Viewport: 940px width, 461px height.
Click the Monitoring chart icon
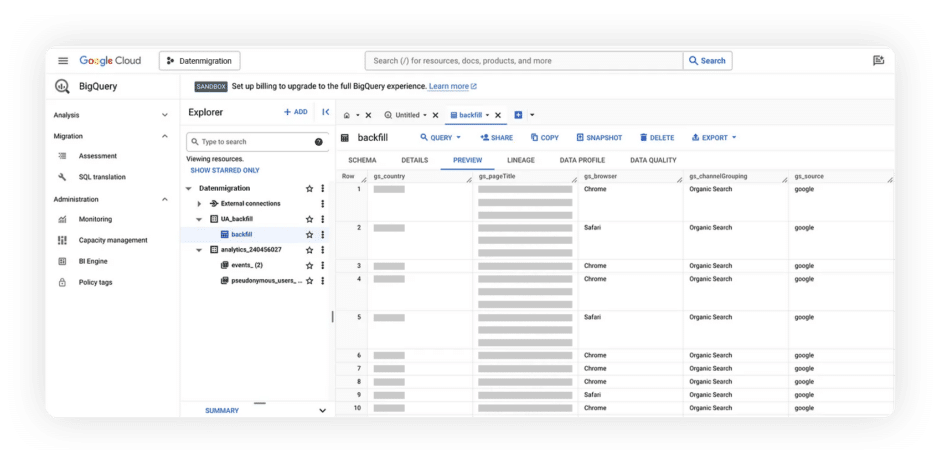click(62, 219)
